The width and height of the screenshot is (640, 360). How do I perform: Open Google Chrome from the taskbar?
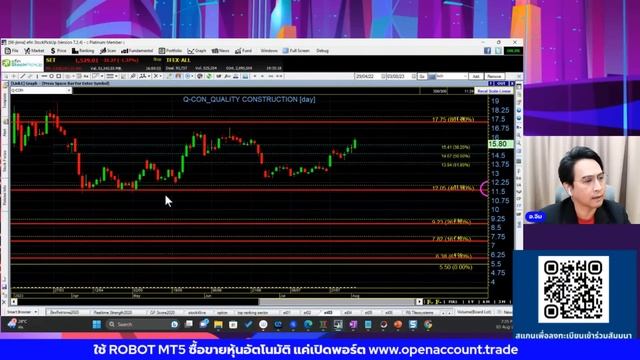pos(428,324)
